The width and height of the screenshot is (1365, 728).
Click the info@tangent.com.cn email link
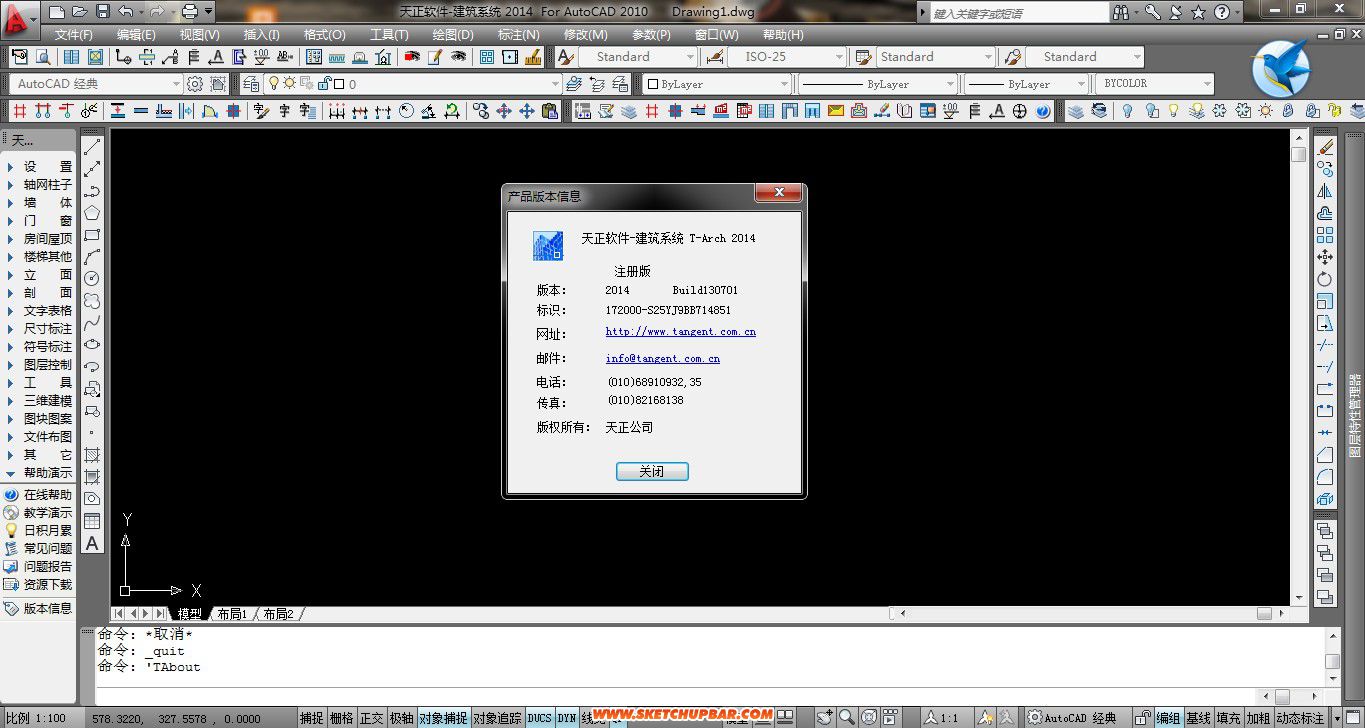point(663,358)
